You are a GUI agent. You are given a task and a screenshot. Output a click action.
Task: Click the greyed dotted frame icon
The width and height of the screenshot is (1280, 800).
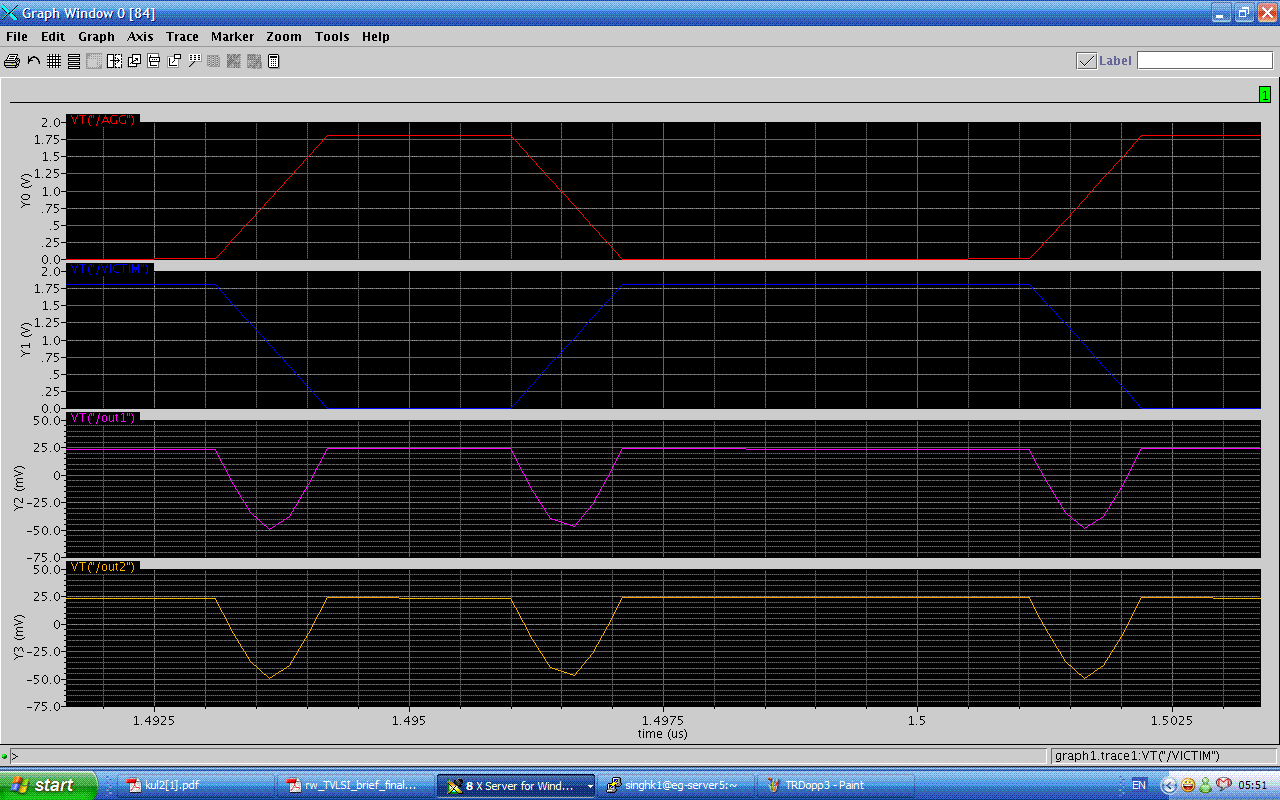click(94, 61)
